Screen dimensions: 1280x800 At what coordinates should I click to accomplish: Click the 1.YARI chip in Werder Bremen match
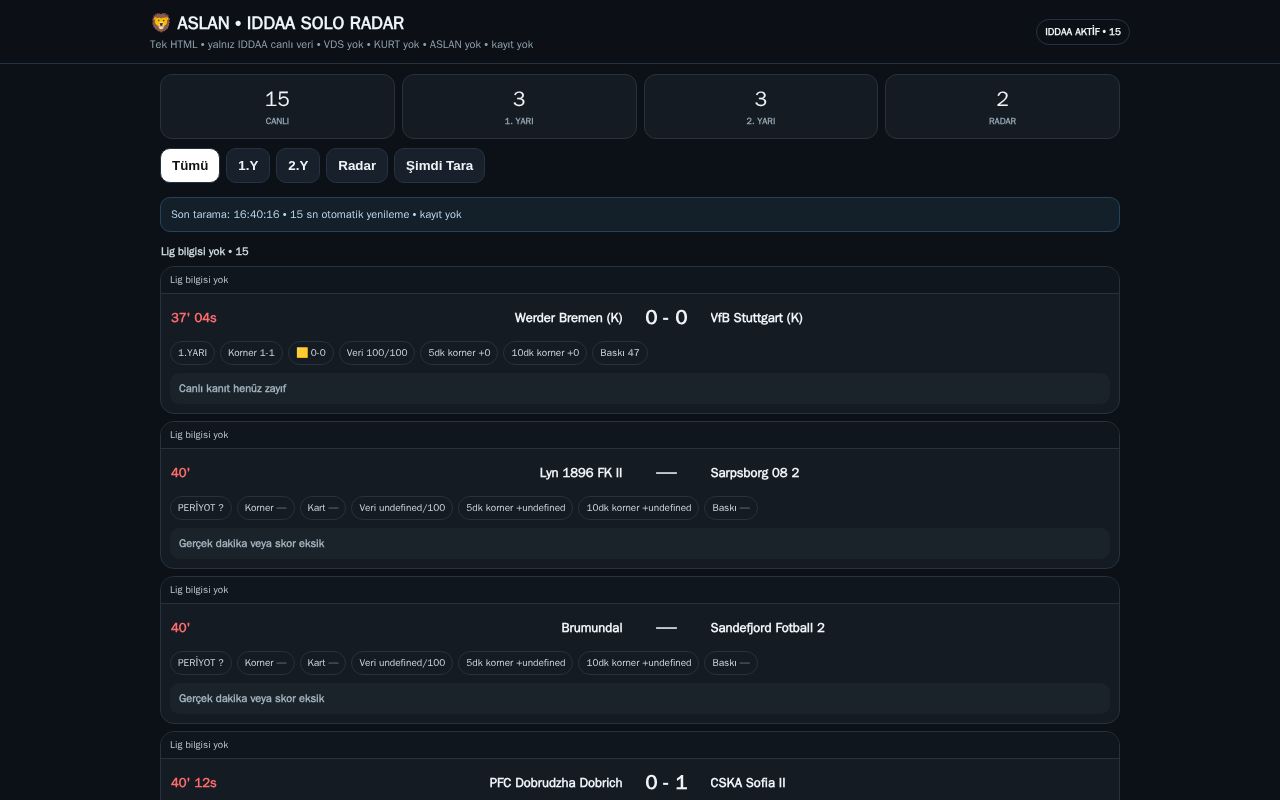[192, 353]
